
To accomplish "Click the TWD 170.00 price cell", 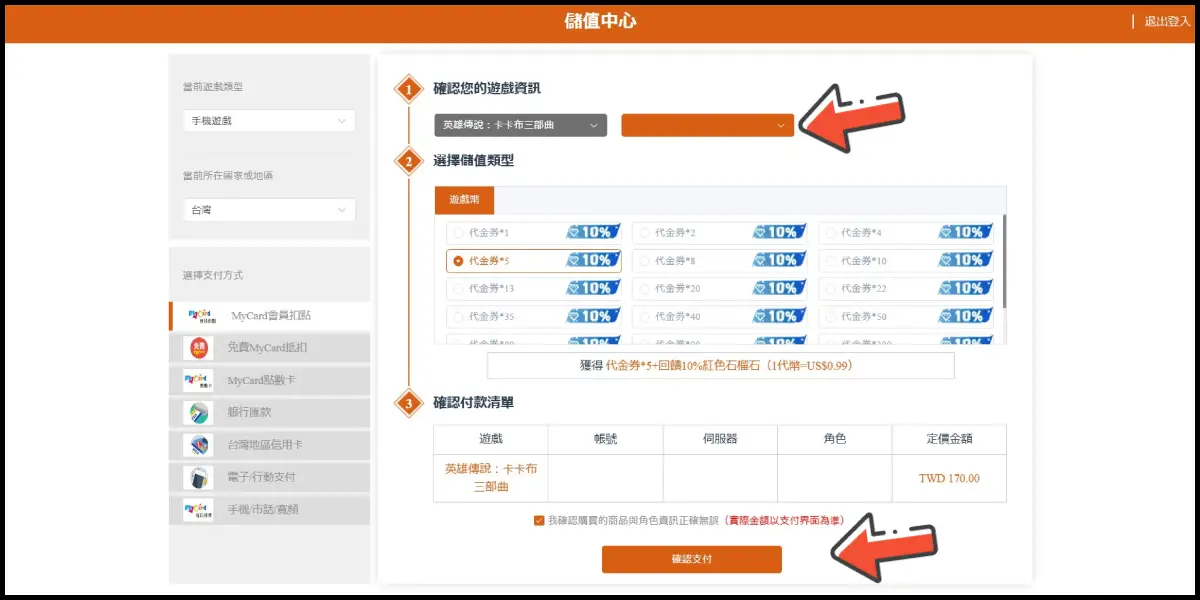I will tap(949, 478).
